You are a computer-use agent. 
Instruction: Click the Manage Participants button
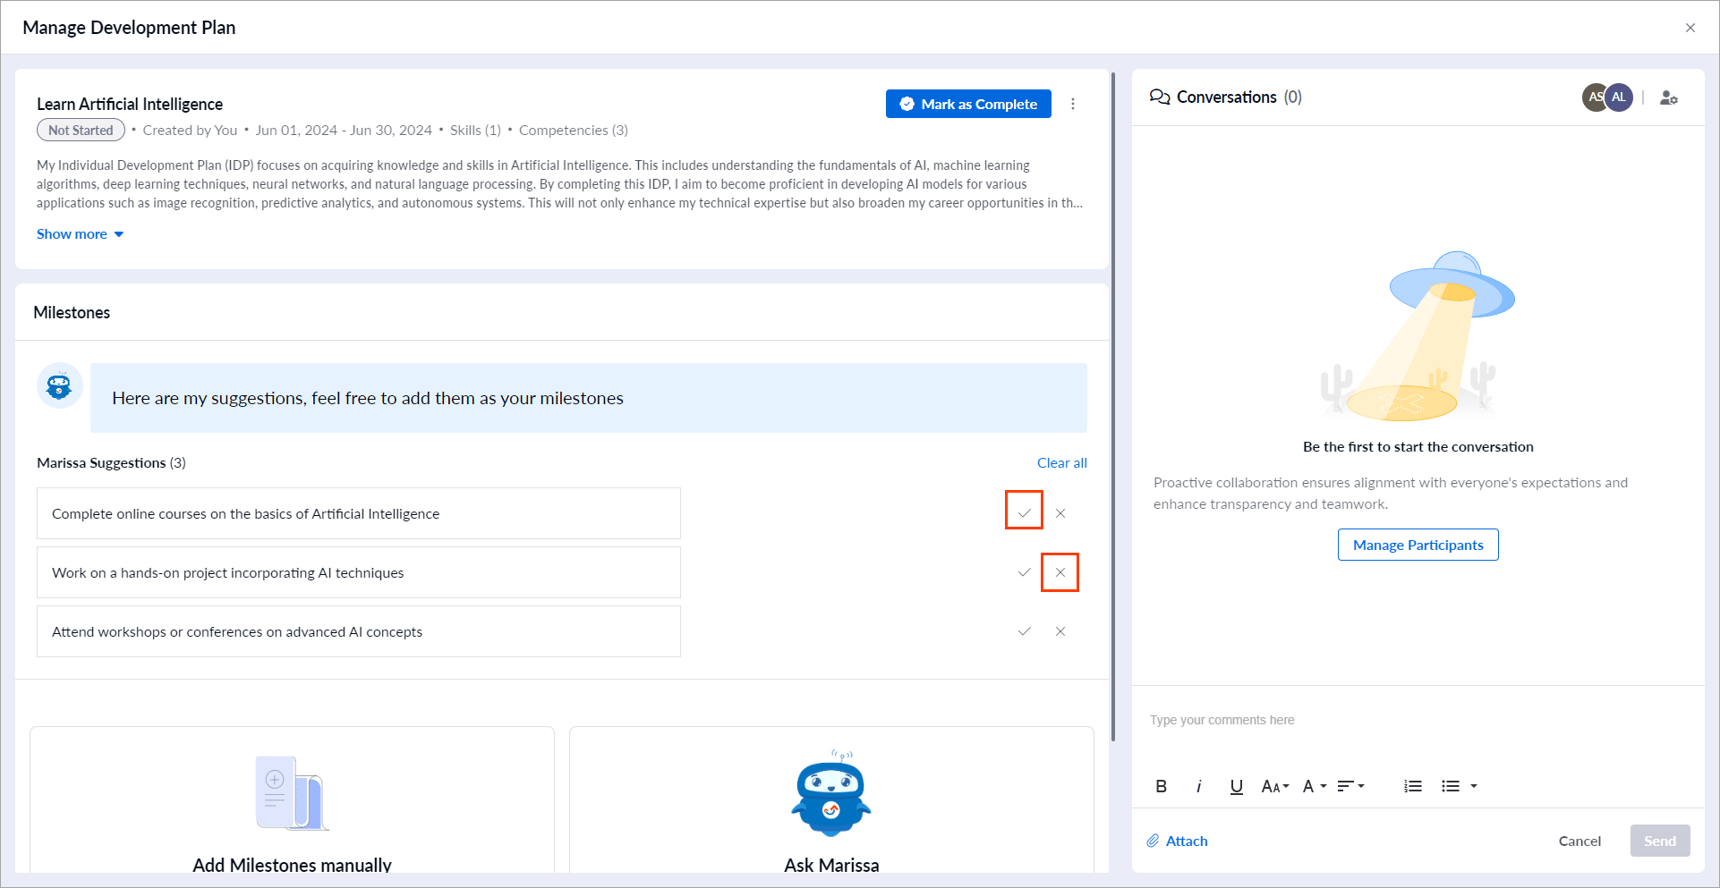coord(1418,545)
